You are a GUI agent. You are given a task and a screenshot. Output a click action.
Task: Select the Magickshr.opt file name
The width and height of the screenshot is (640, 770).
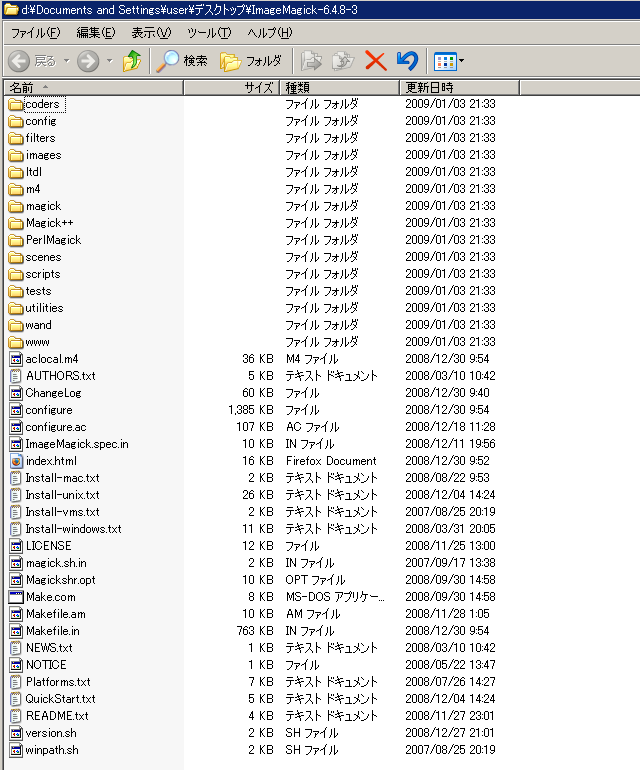[x=60, y=580]
